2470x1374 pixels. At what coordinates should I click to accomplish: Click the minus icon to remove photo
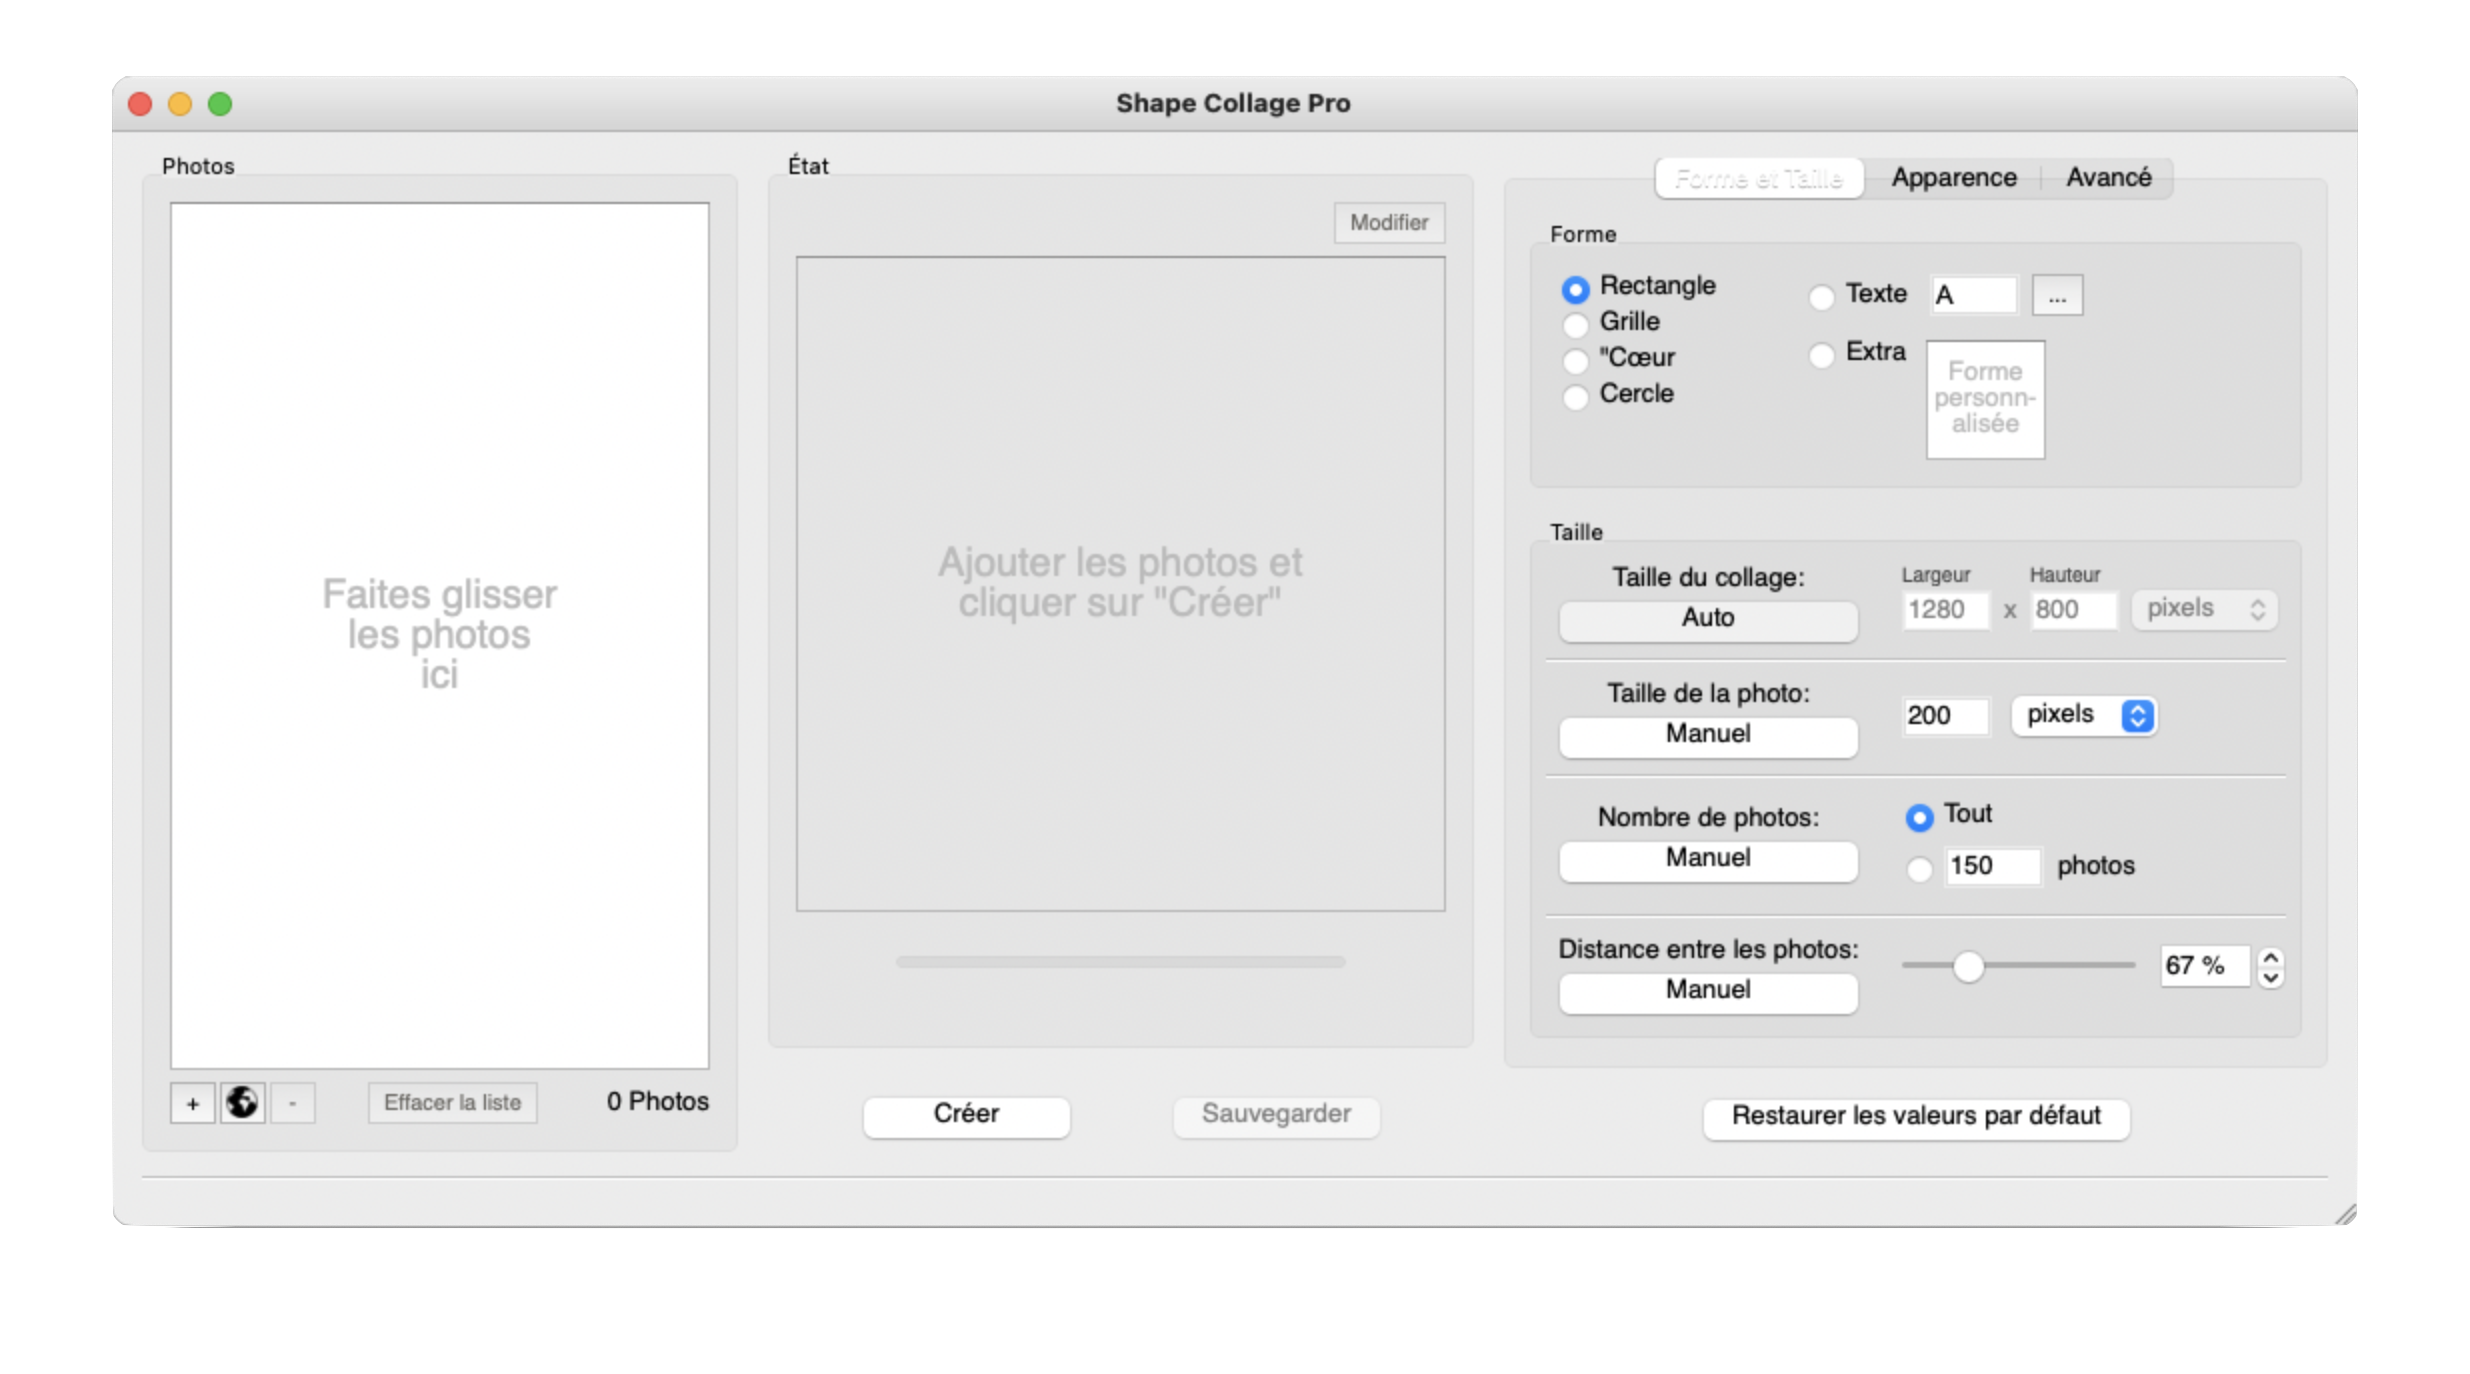pos(292,1103)
